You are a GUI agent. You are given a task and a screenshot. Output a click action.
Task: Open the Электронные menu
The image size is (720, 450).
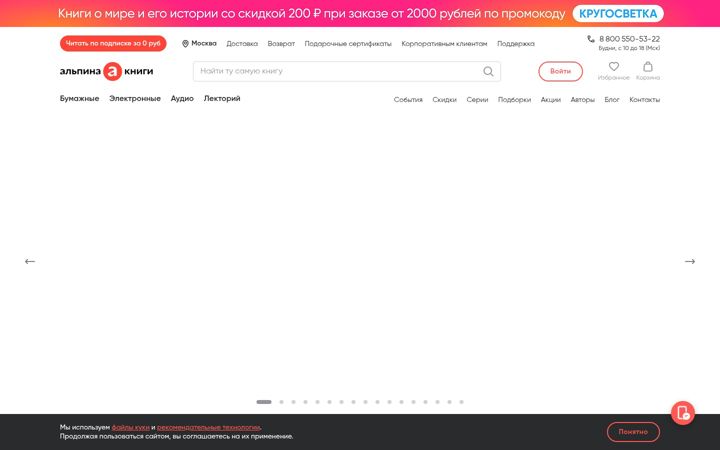point(135,98)
